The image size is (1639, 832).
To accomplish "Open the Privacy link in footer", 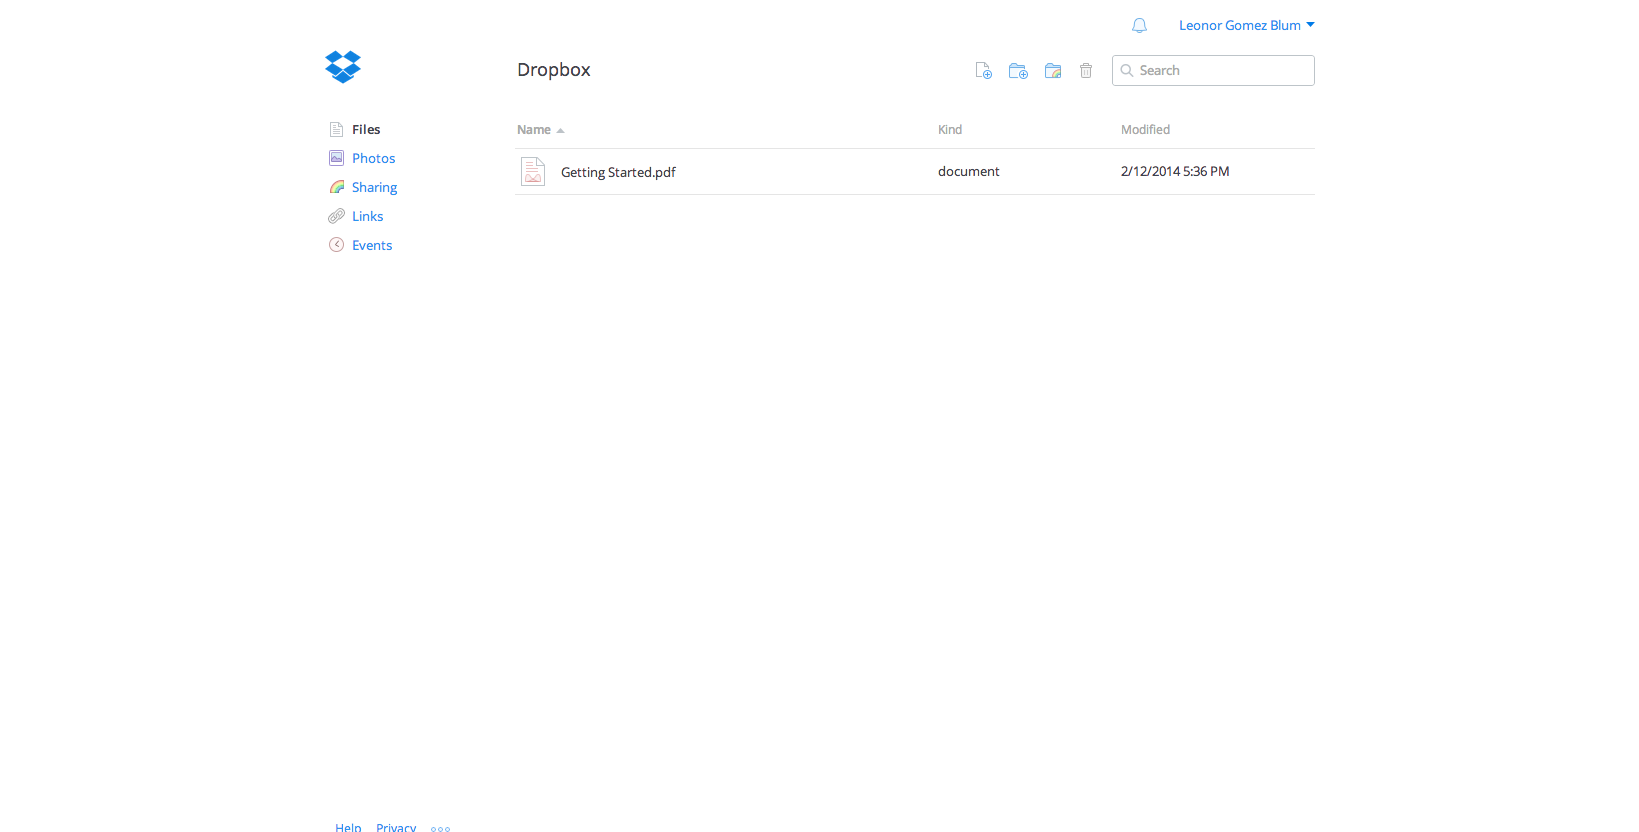I will 396,827.
